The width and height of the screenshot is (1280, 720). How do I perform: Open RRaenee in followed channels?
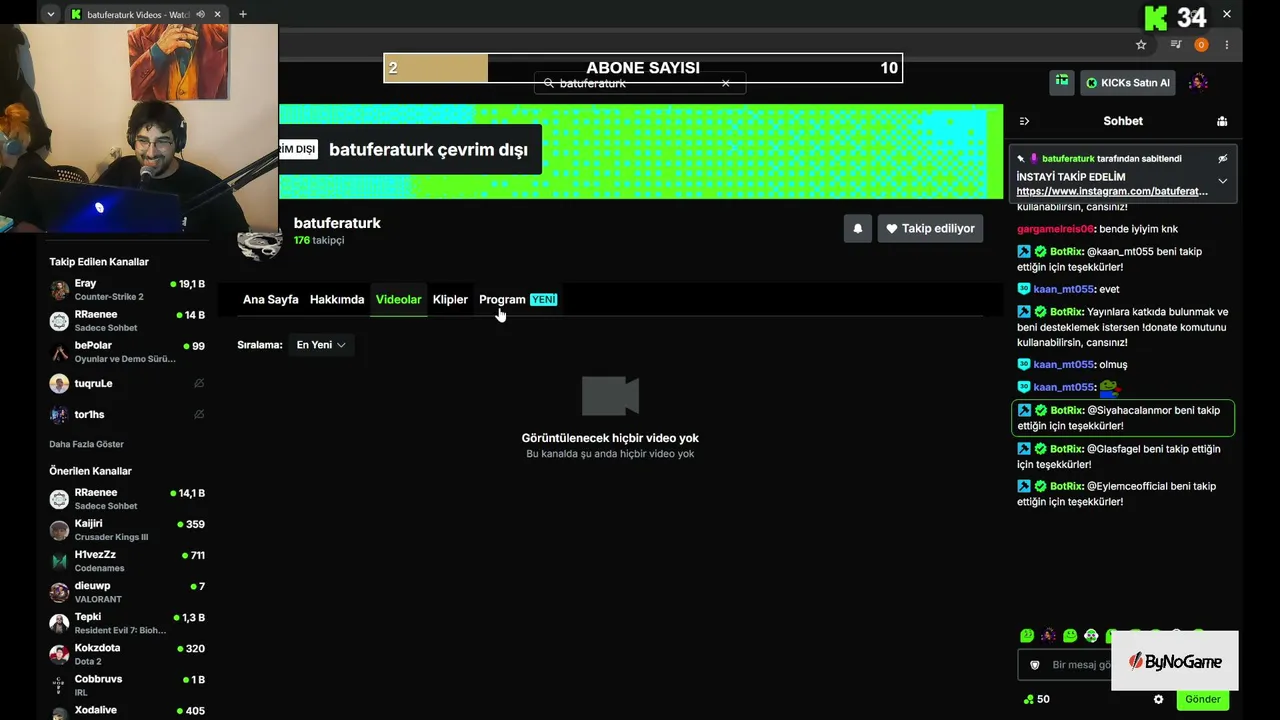pyautogui.click(x=127, y=321)
